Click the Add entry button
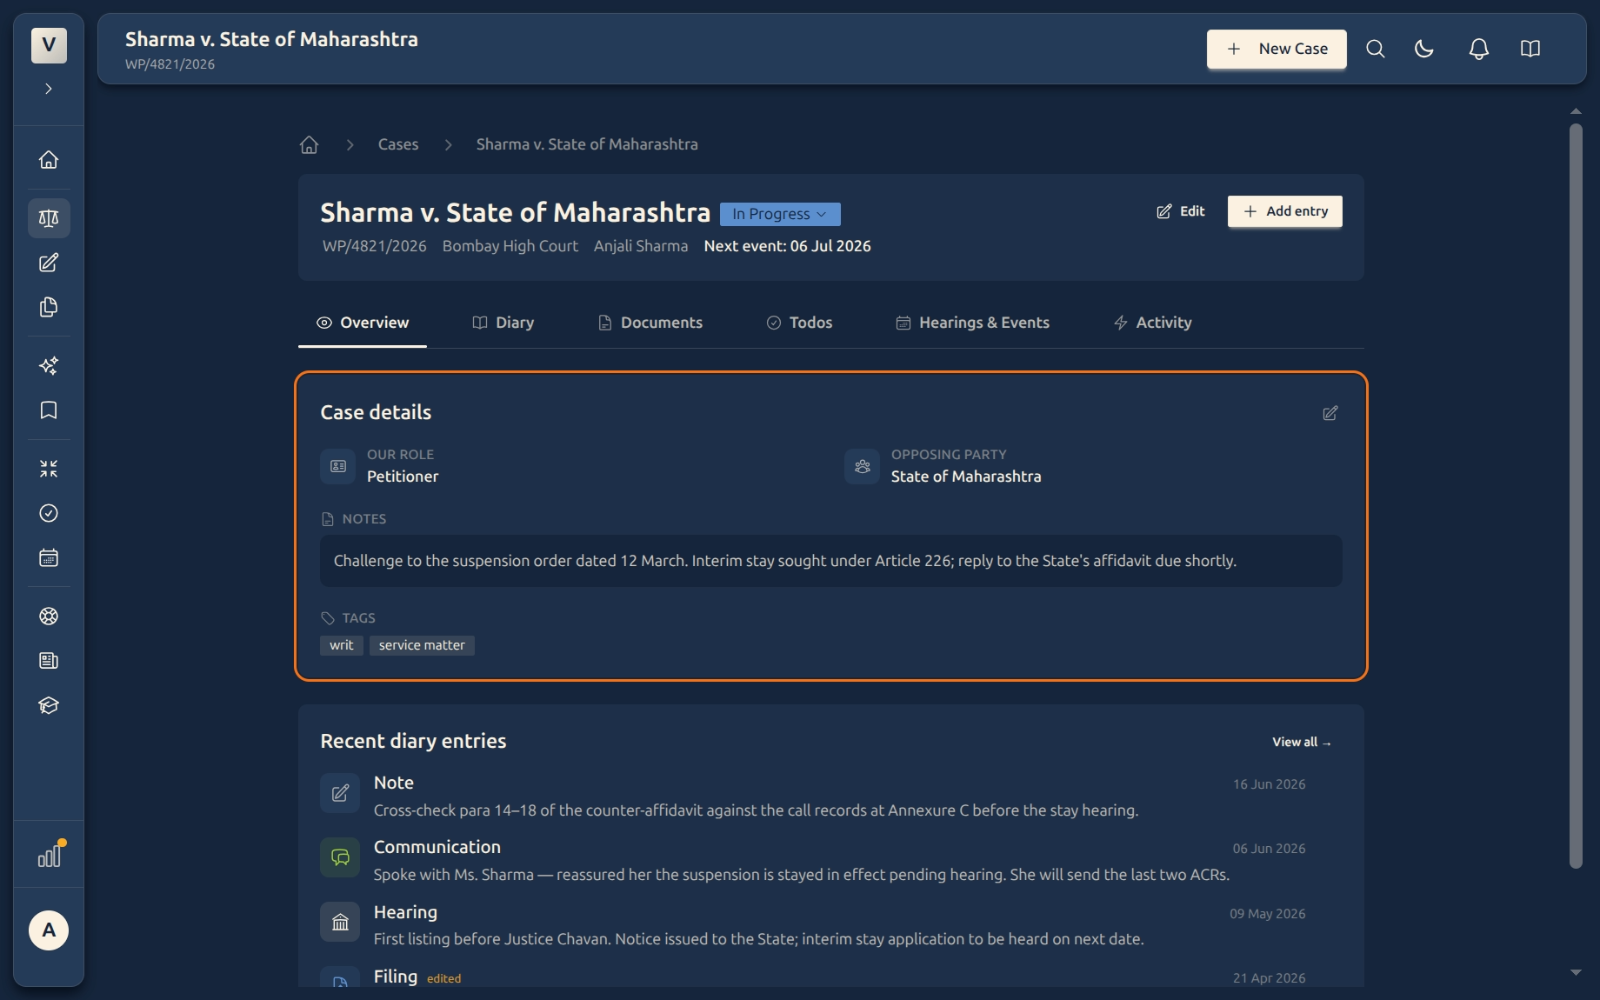Viewport: 1600px width, 1000px height. [x=1285, y=211]
